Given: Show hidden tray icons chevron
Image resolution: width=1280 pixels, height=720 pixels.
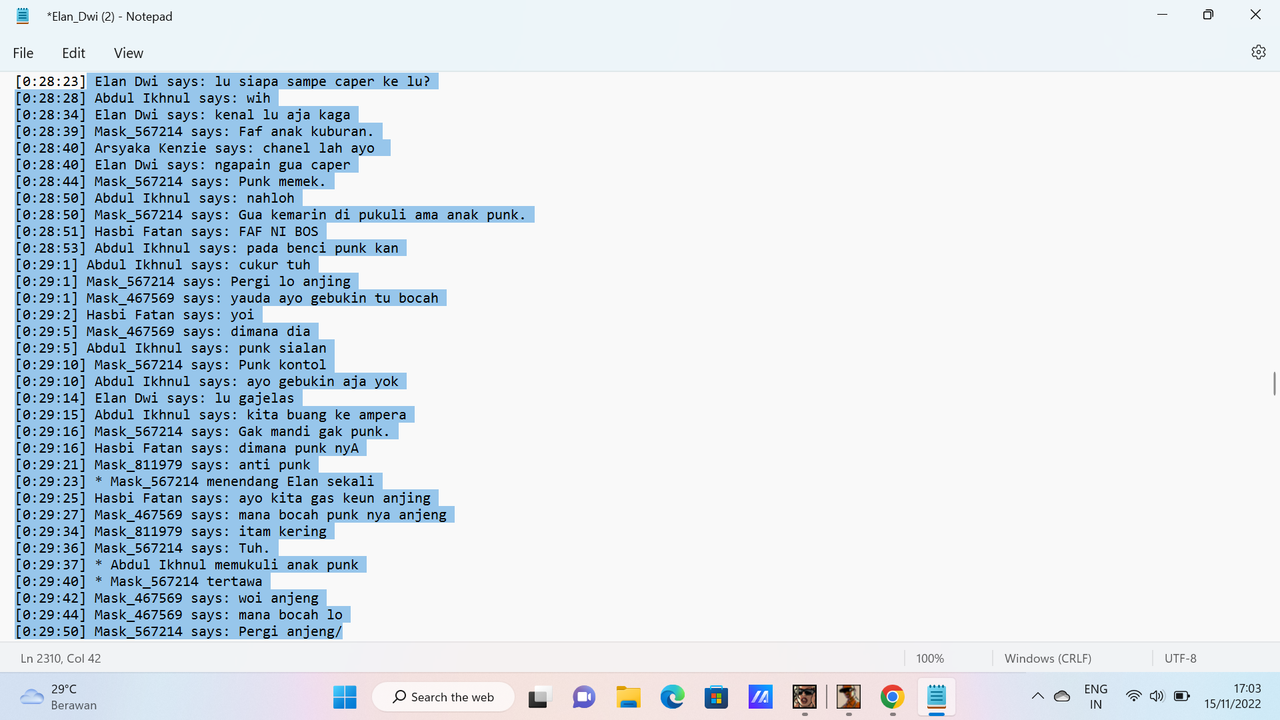Looking at the screenshot, I should tap(1037, 696).
